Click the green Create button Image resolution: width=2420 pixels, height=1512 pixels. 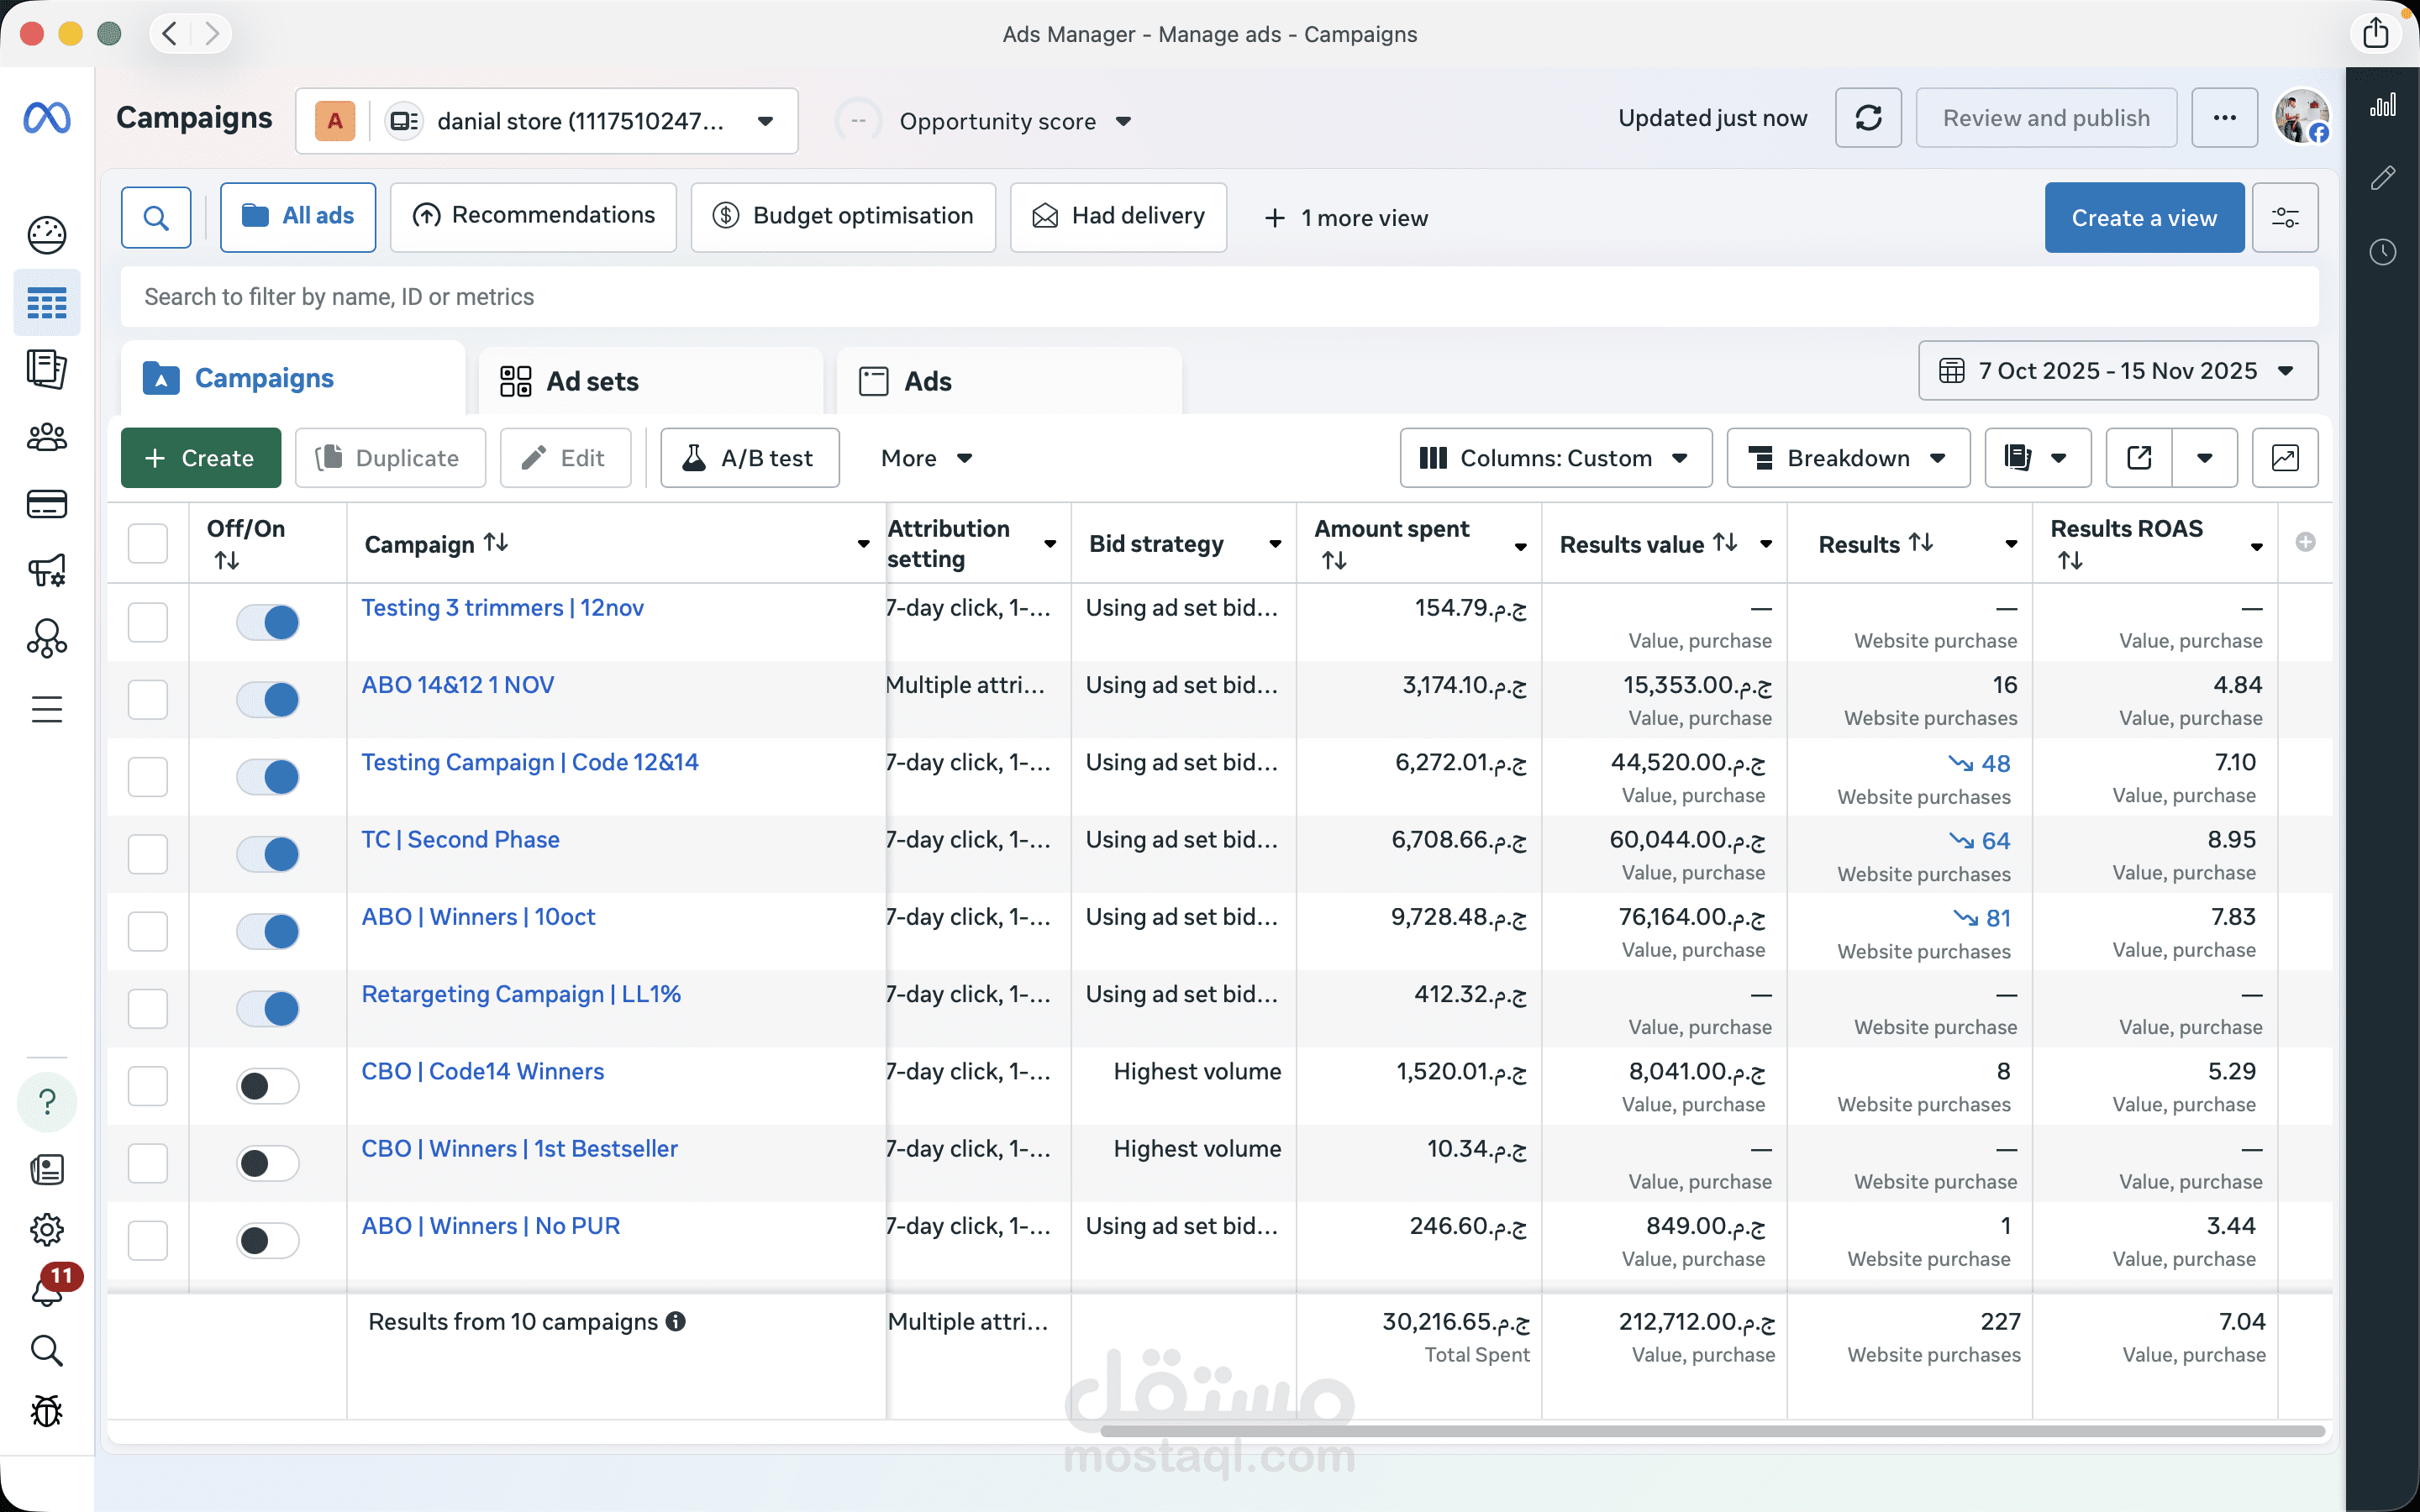click(x=201, y=458)
